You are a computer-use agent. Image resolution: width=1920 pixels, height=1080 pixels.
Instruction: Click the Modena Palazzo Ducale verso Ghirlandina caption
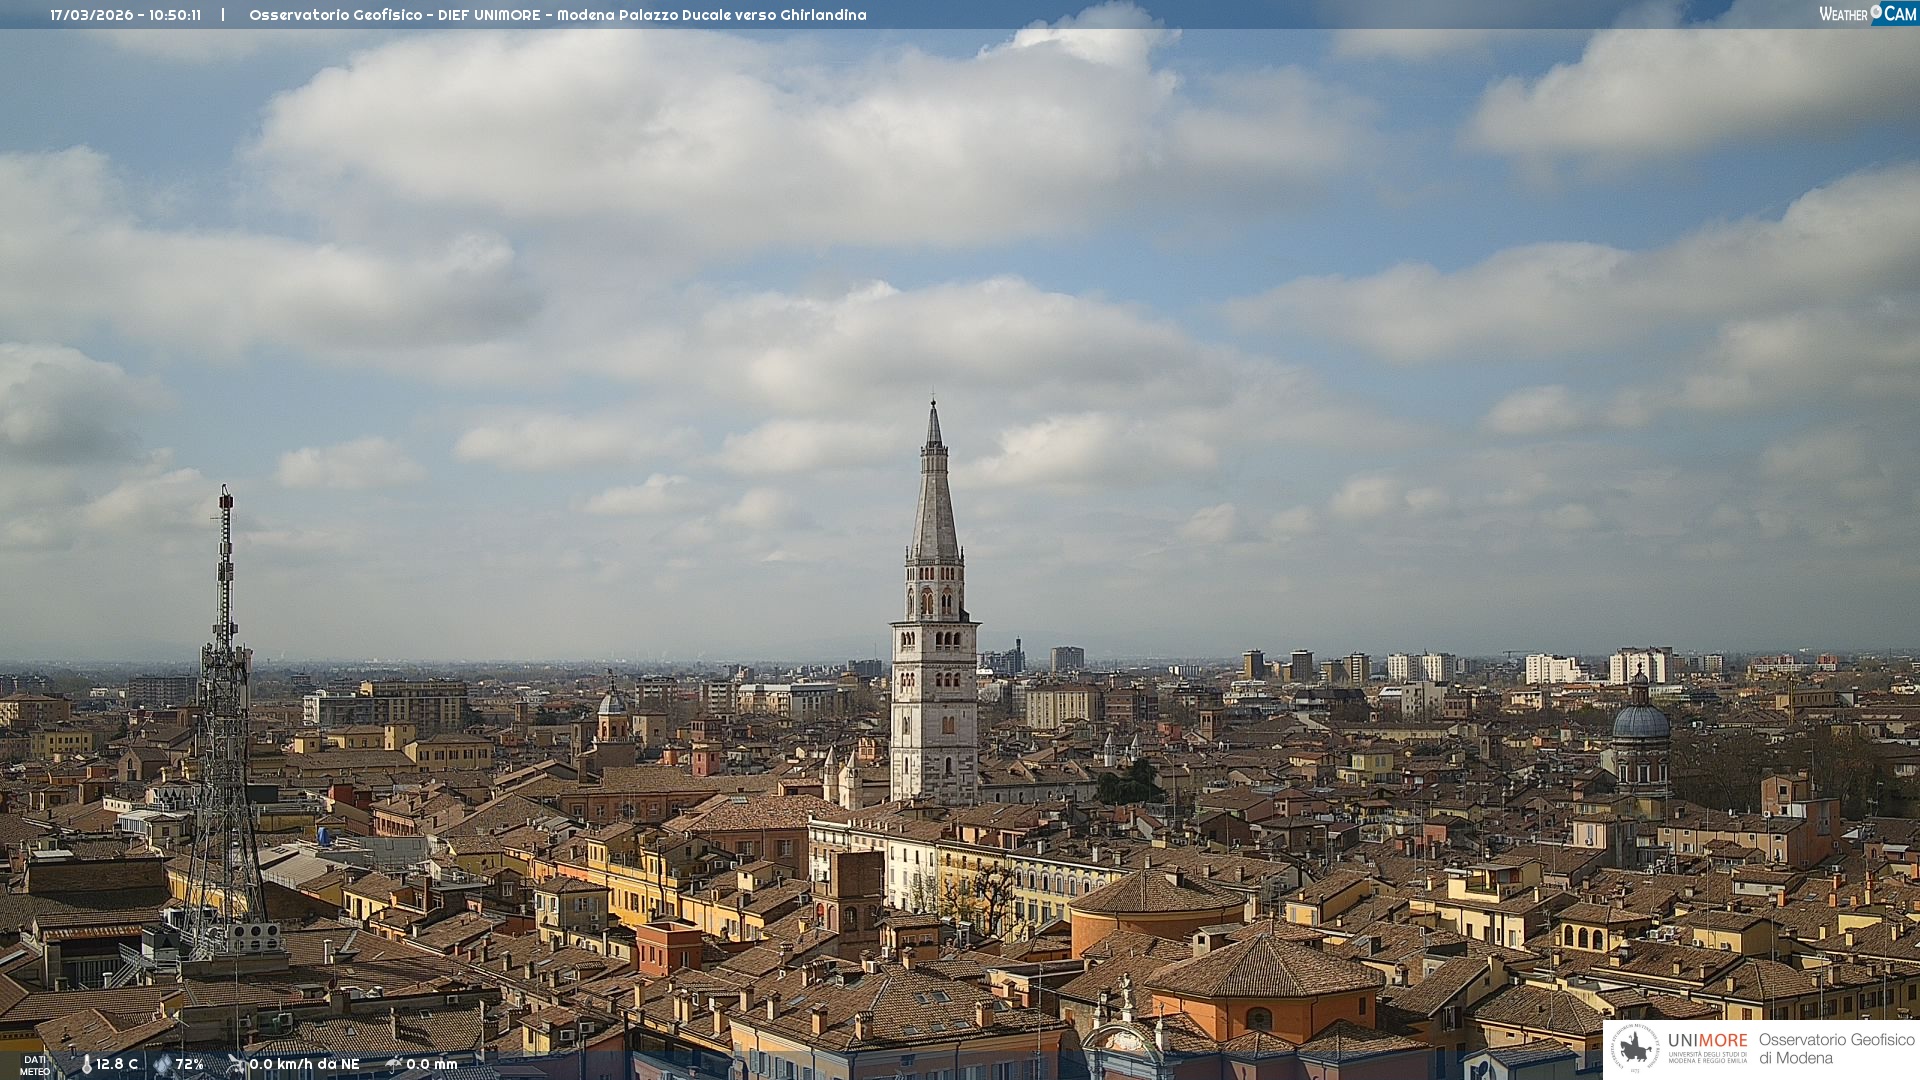click(x=711, y=15)
